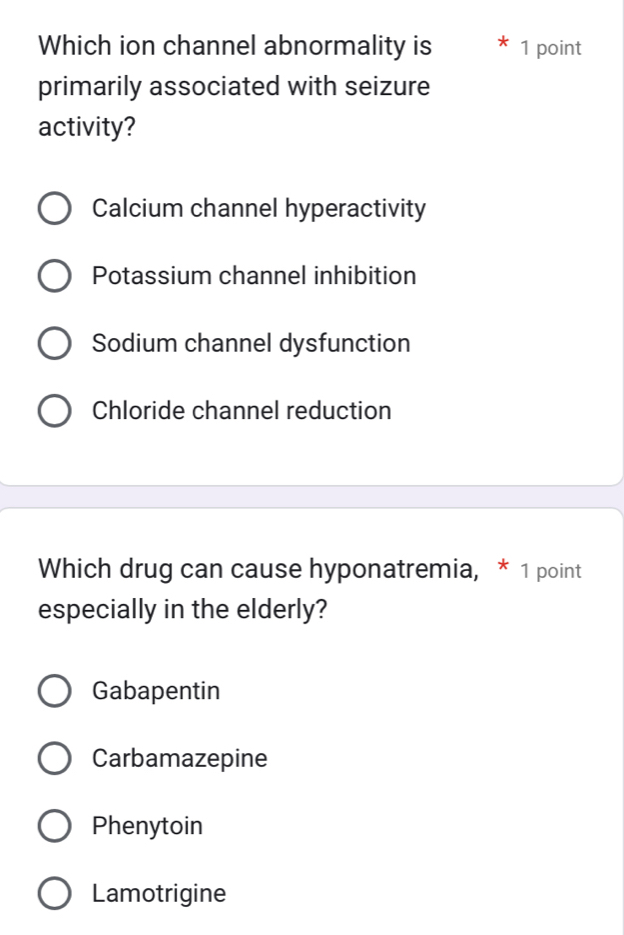This screenshot has height=935, width=624.
Task: Click the Carbamazepine answer text label
Action: [x=179, y=758]
